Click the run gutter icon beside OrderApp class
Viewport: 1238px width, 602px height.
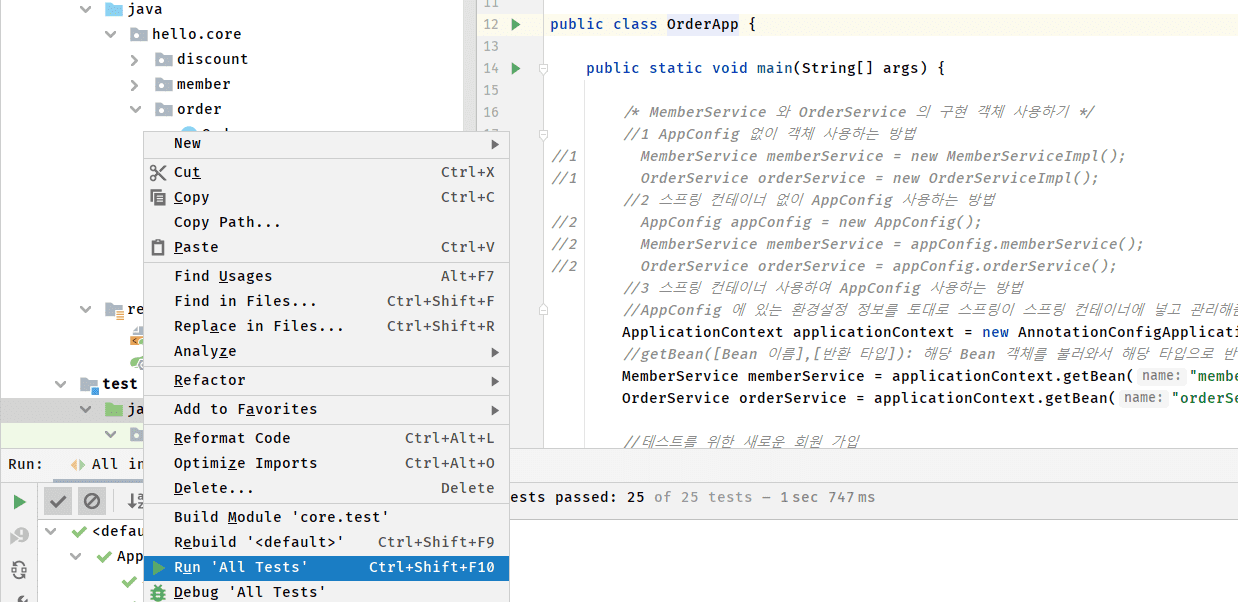[x=516, y=24]
